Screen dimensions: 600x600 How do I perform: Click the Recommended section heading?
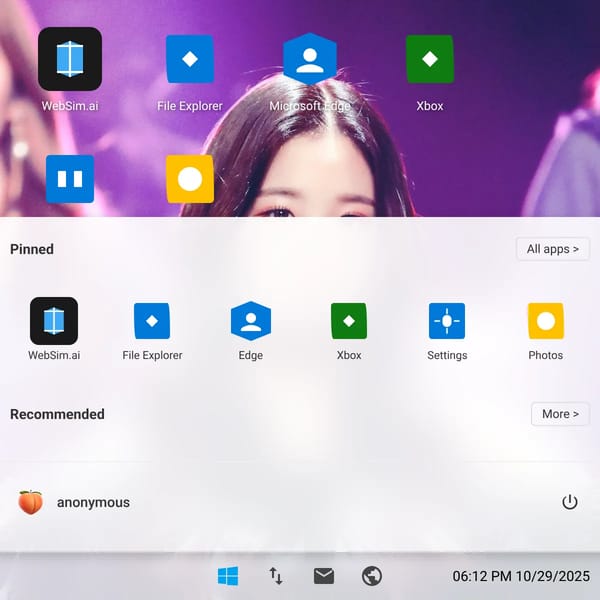pyautogui.click(x=57, y=414)
